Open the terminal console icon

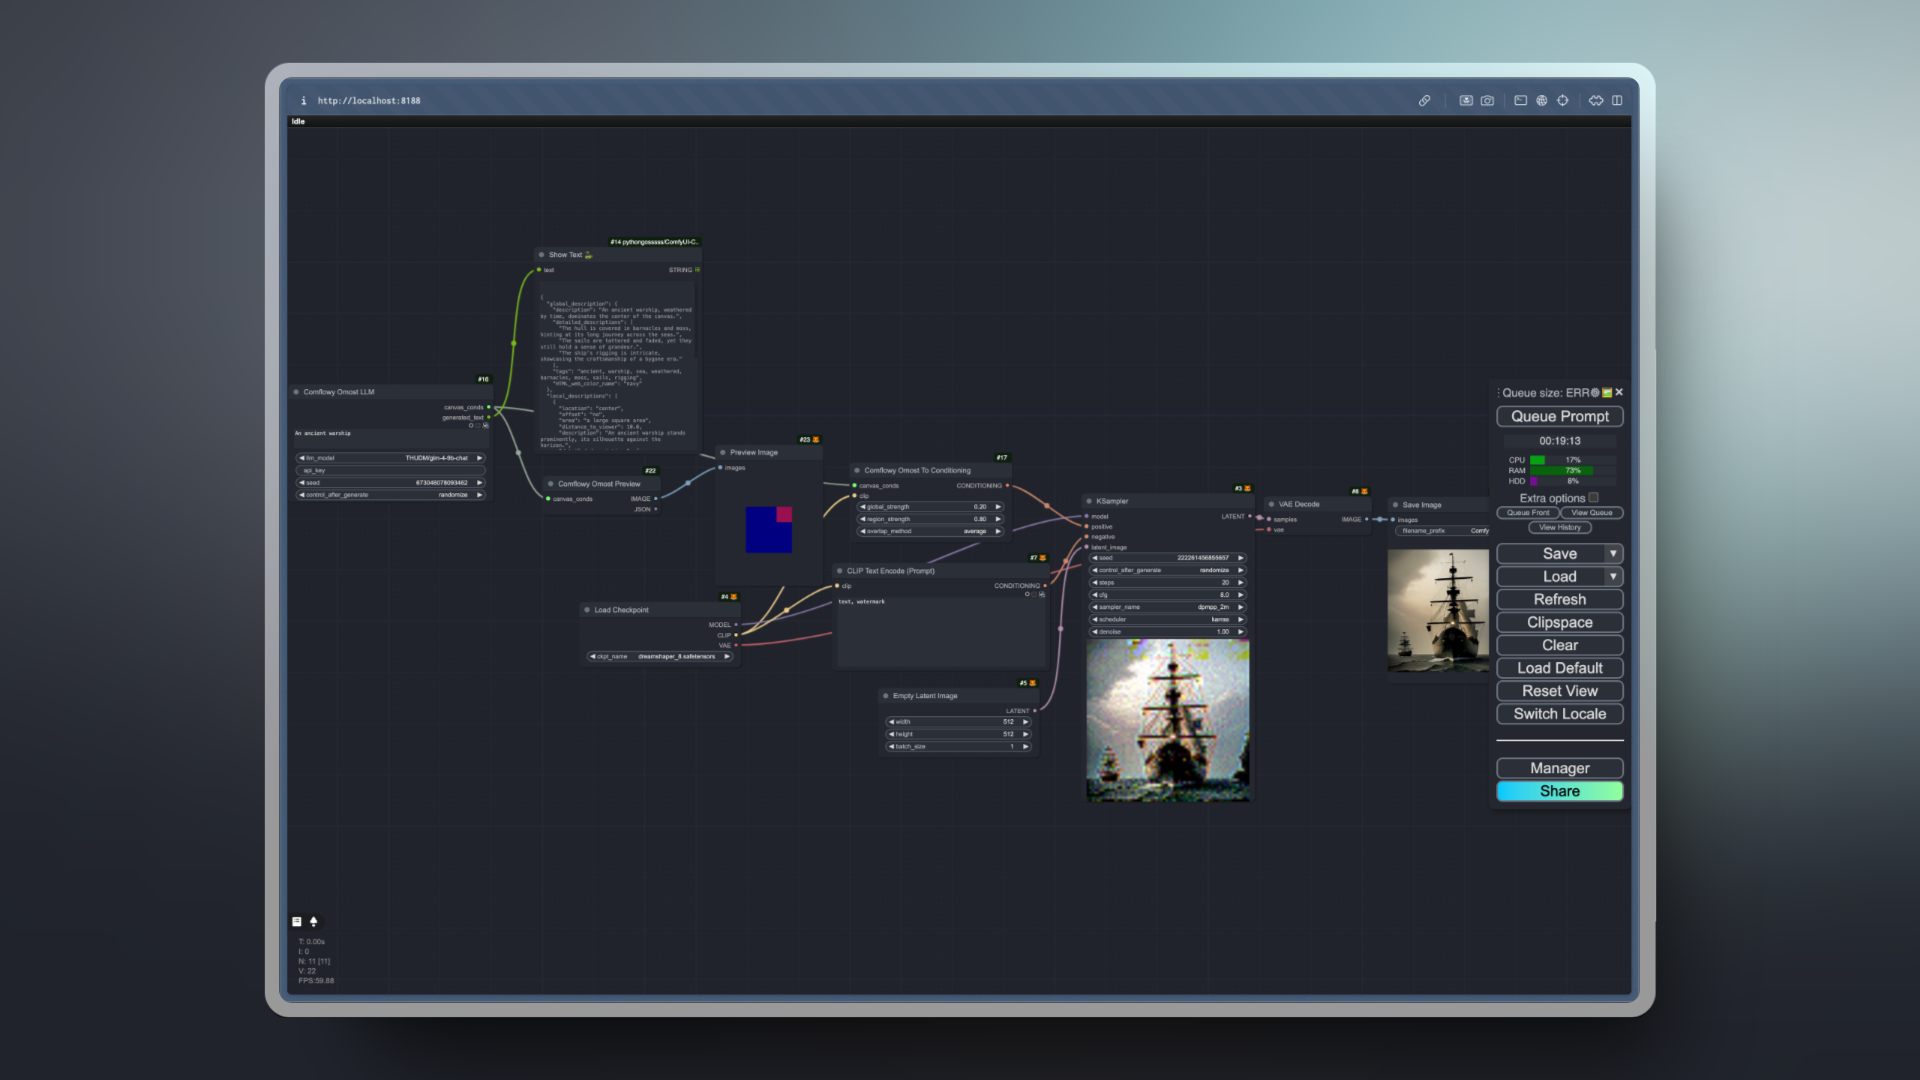1520,101
